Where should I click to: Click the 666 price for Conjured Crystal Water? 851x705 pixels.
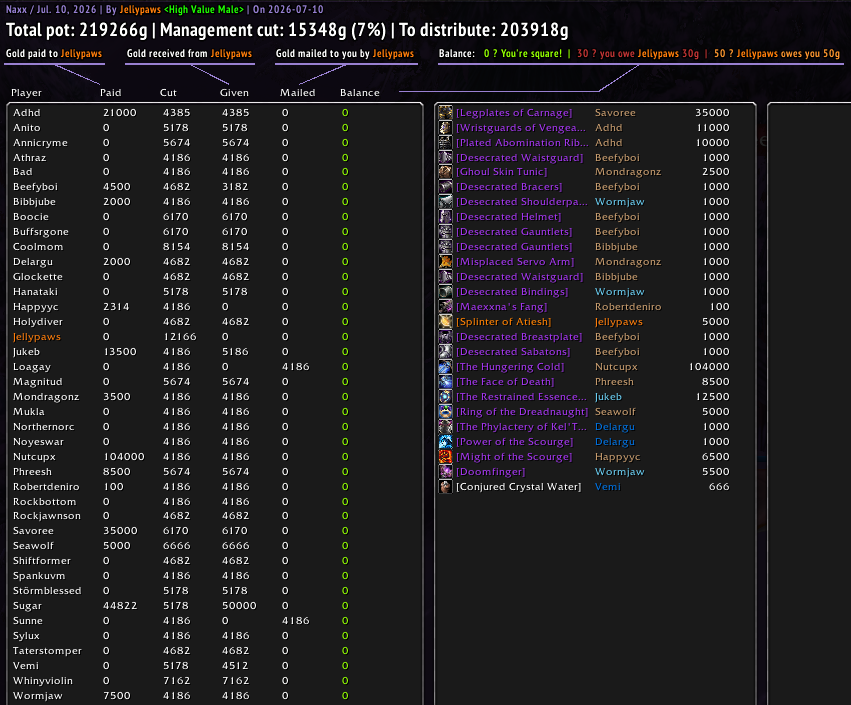[x=719, y=487]
